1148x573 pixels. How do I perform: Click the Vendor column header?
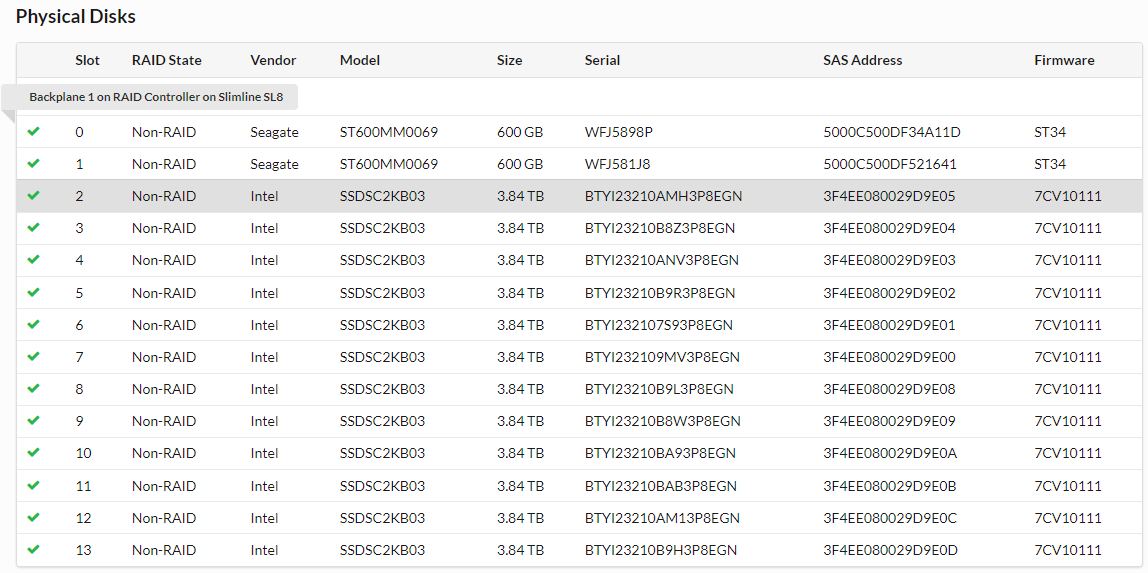tap(273, 60)
